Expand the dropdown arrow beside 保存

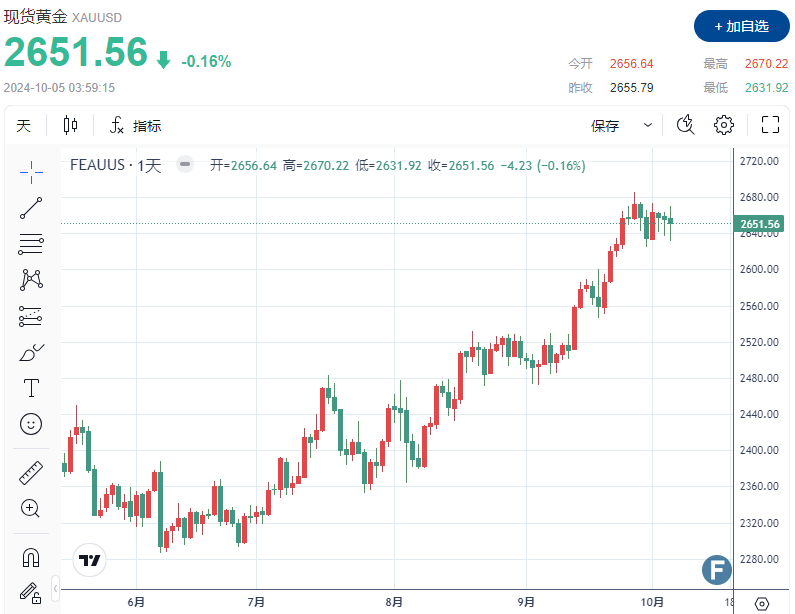pos(647,125)
